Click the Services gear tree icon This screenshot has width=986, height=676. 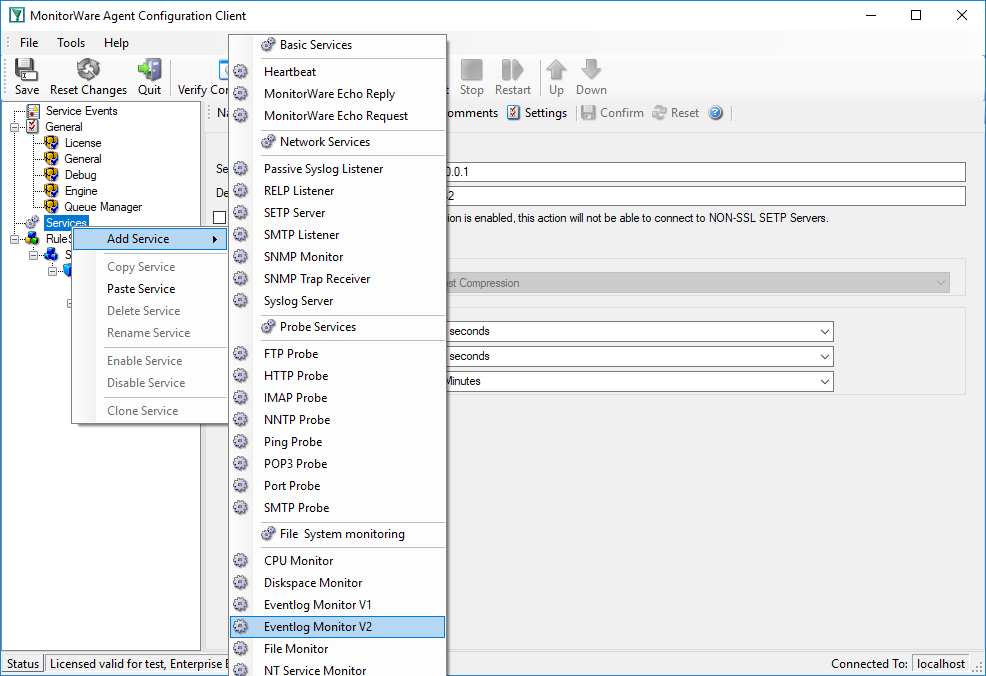tap(32, 223)
